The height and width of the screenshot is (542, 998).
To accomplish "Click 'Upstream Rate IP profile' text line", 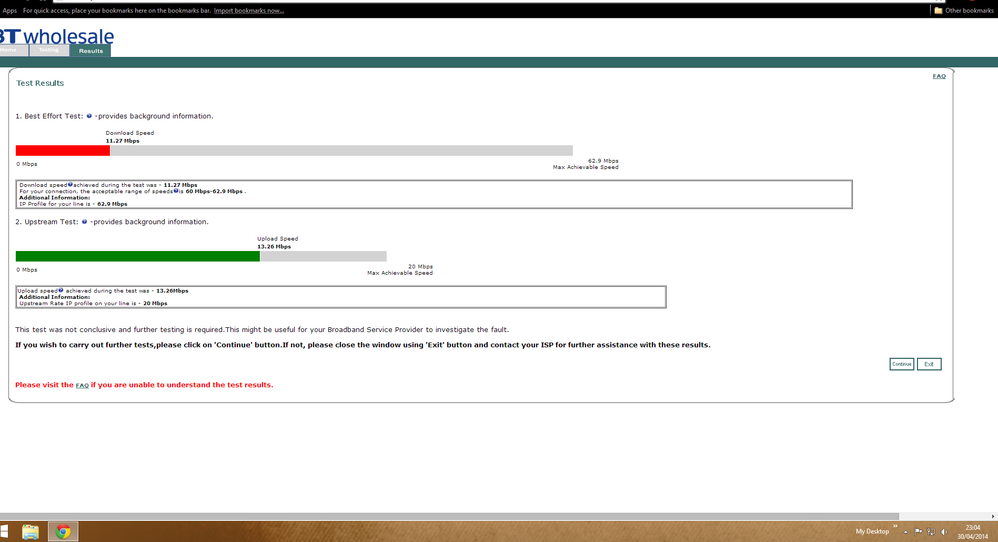I will pos(93,303).
